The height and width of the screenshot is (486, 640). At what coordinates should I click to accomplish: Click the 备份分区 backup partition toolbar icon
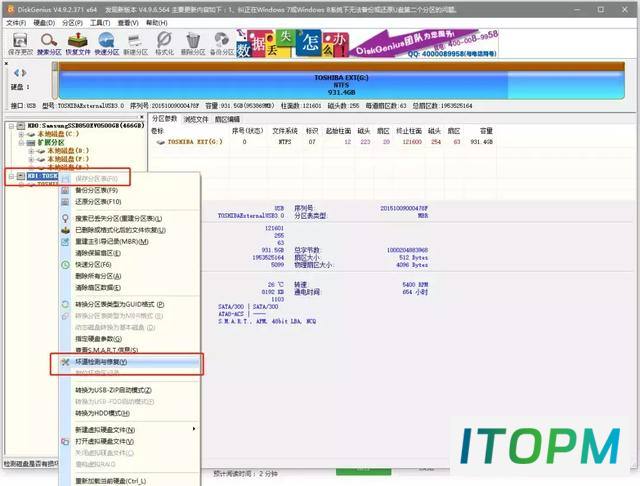click(221, 40)
